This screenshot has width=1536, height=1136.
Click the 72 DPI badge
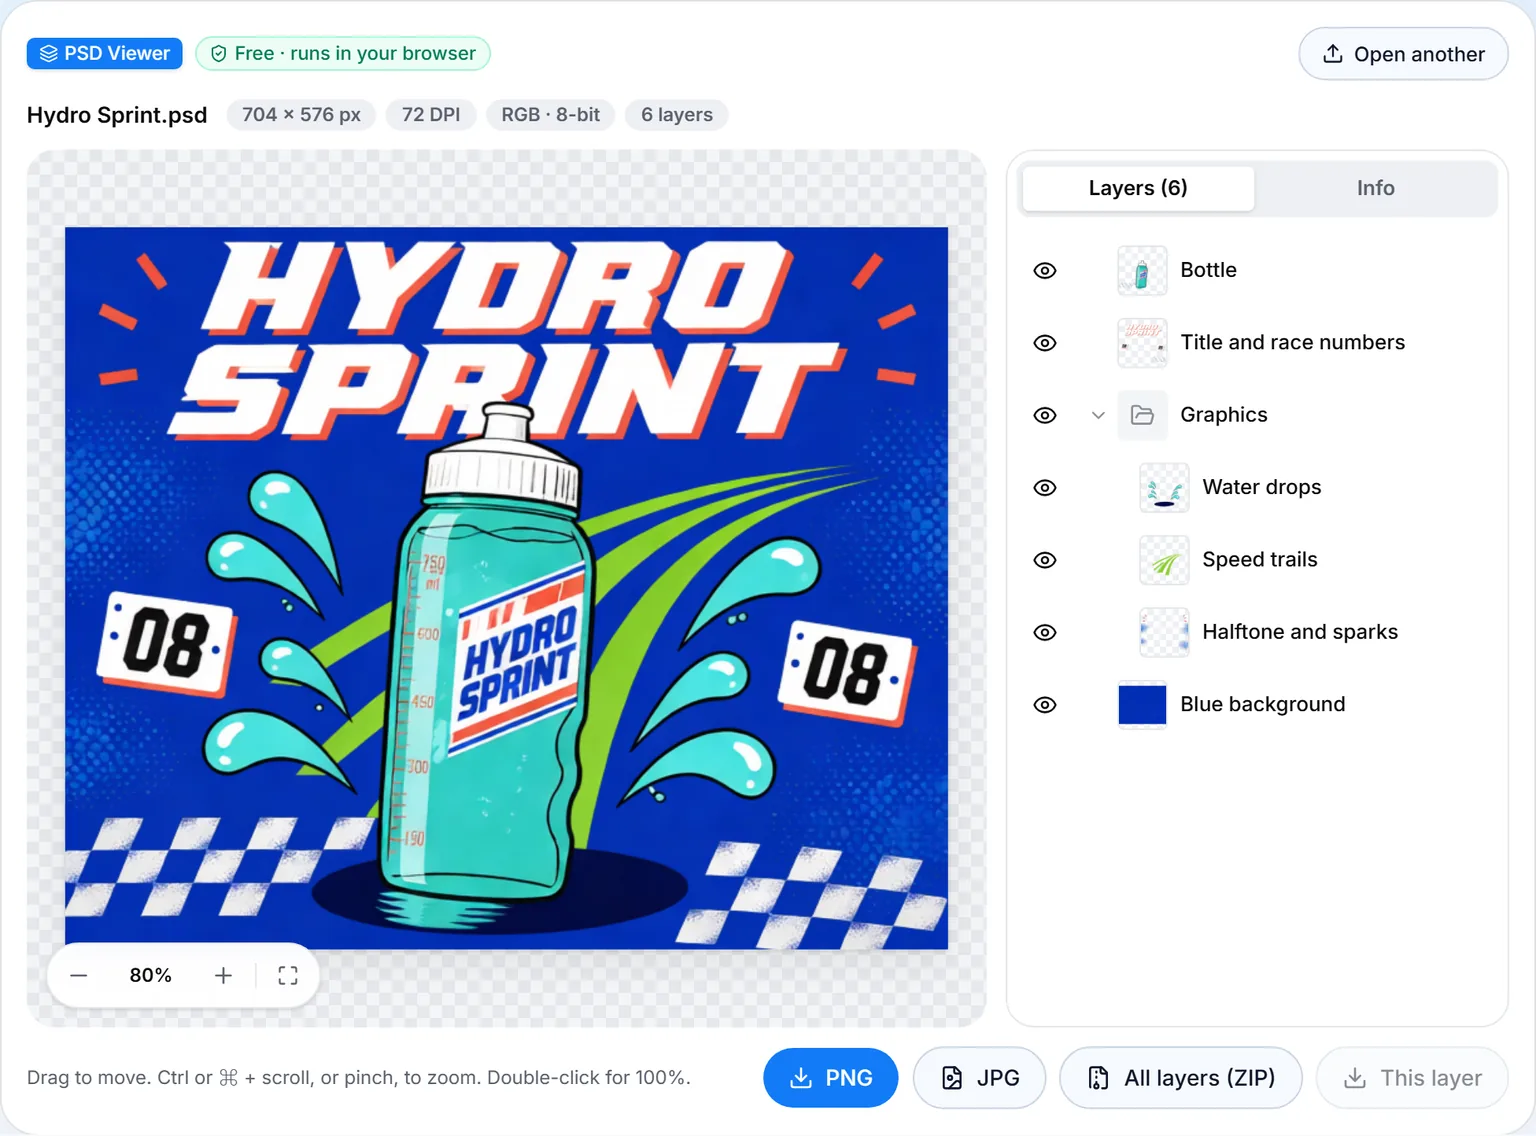(x=431, y=115)
